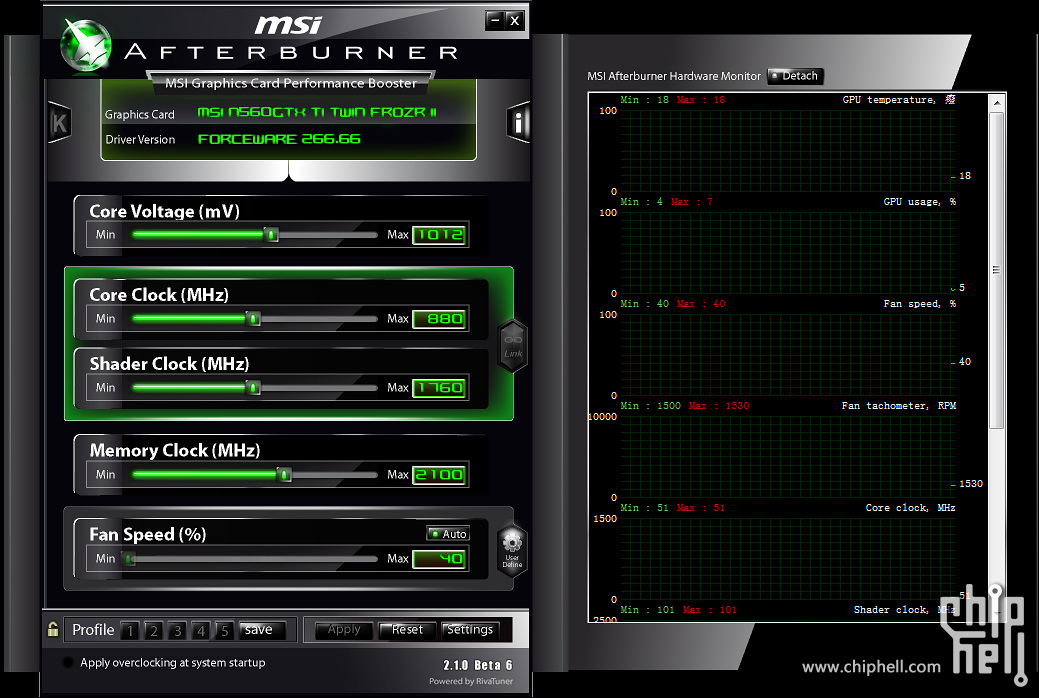
Task: Click the Apply button
Action: click(344, 630)
